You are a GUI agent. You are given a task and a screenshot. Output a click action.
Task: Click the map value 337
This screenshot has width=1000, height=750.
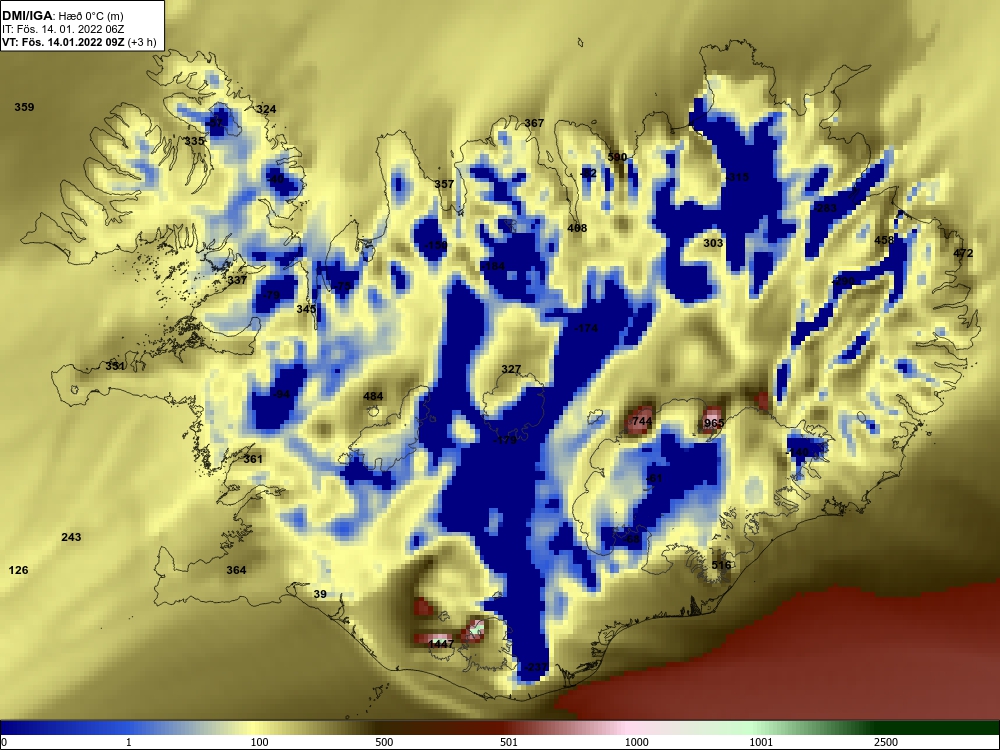(x=237, y=280)
